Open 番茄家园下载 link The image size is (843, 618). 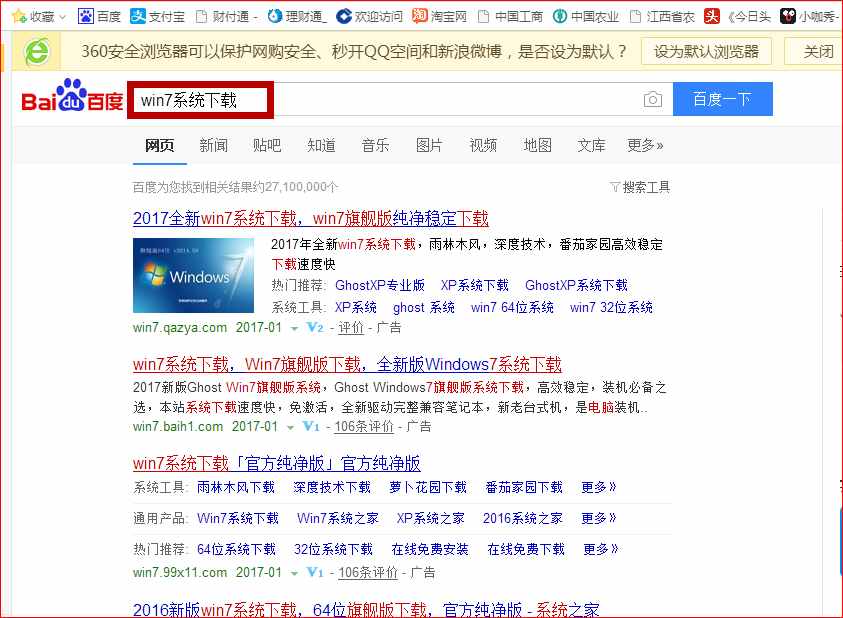point(524,487)
